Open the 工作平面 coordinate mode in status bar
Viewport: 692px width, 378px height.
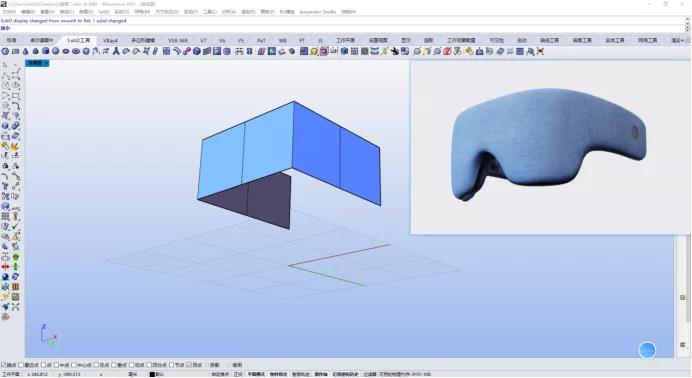[11, 374]
